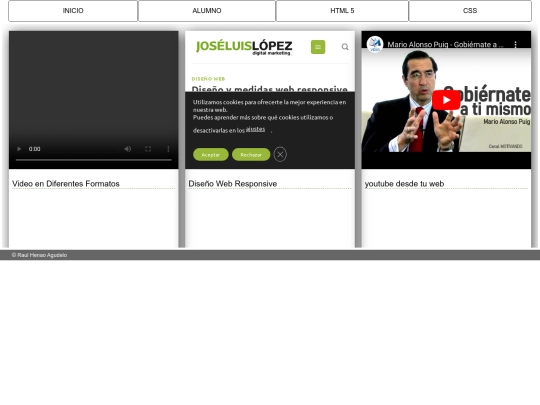
Task: Go to the ALUMNO menu tab
Action: 207,11
